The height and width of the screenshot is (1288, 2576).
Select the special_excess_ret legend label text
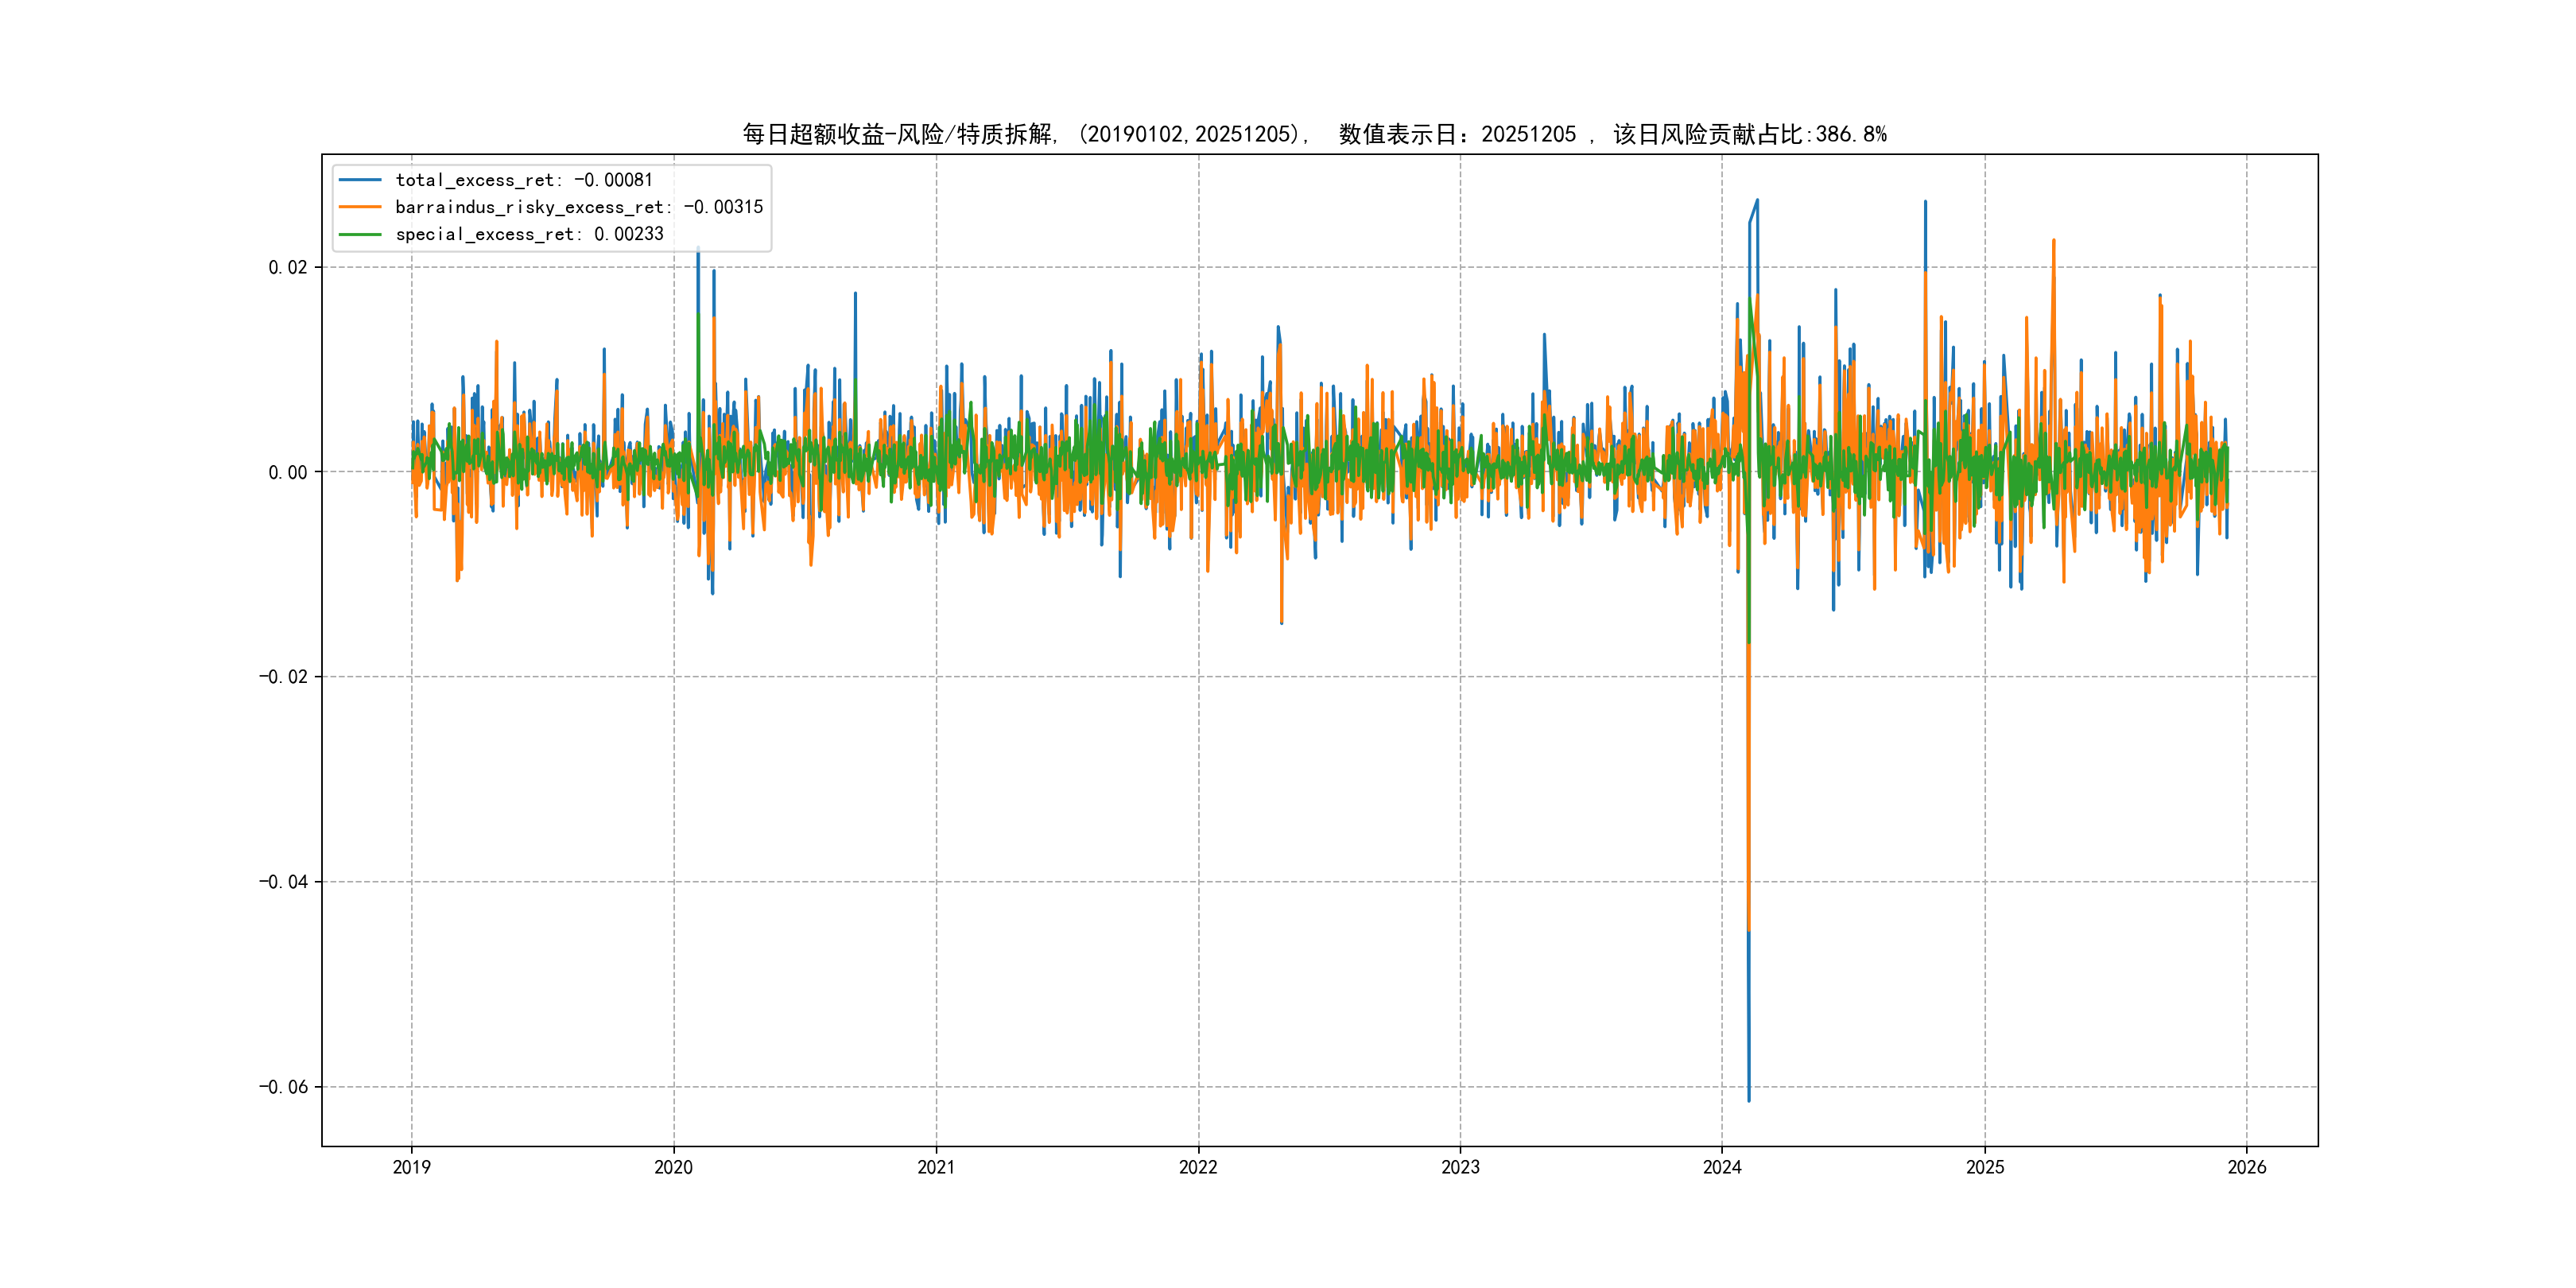529,234
